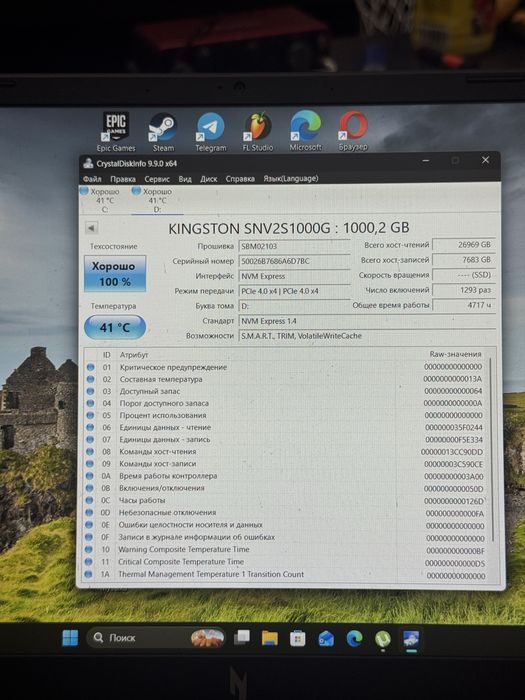525x700 pixels.
Task: Select the Критическое предупреждение row
Action: [286, 367]
